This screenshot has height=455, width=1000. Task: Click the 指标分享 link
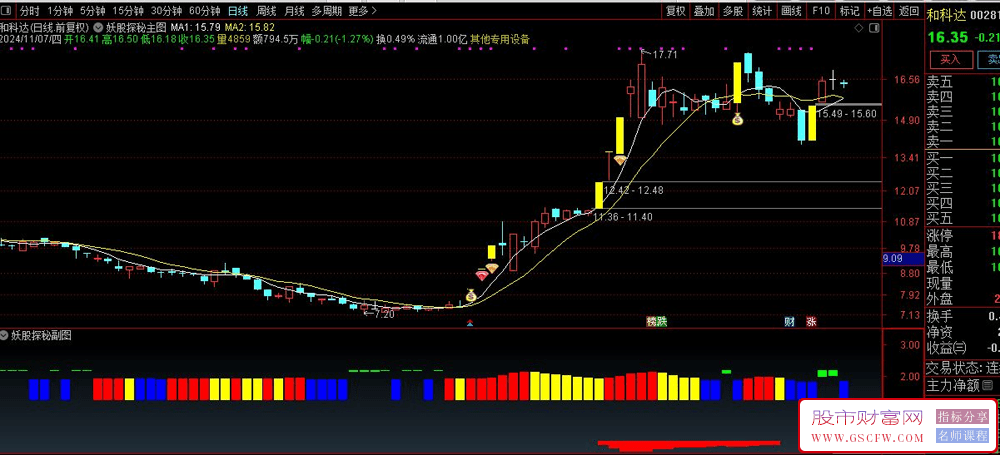click(x=962, y=416)
